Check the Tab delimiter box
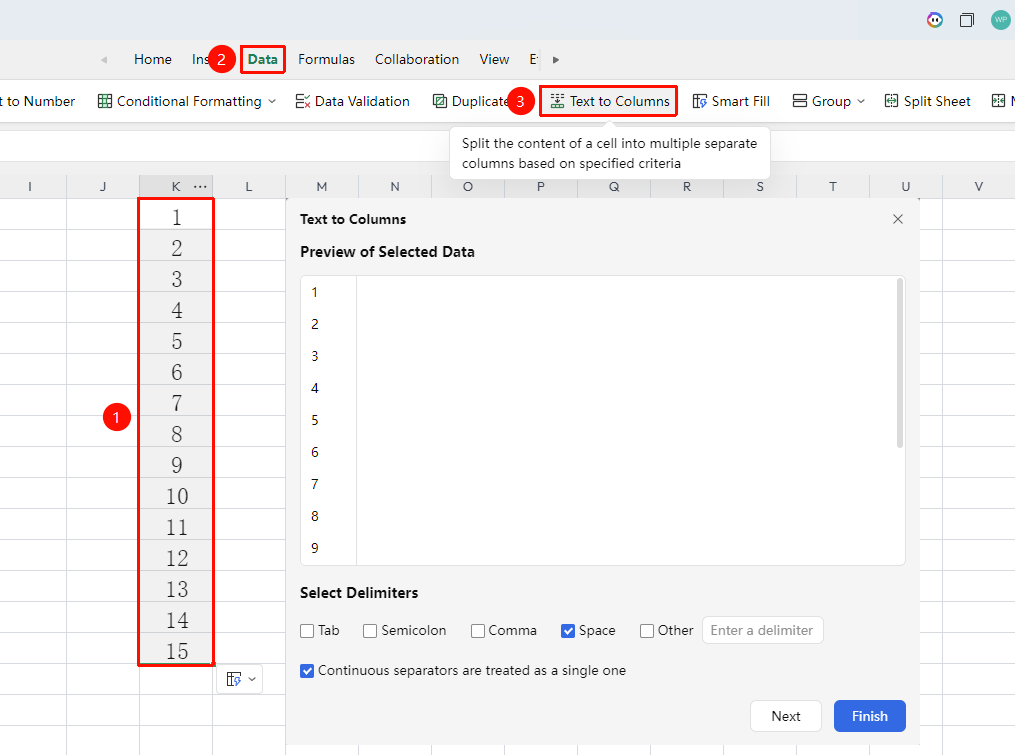This screenshot has height=755, width=1015. point(307,631)
